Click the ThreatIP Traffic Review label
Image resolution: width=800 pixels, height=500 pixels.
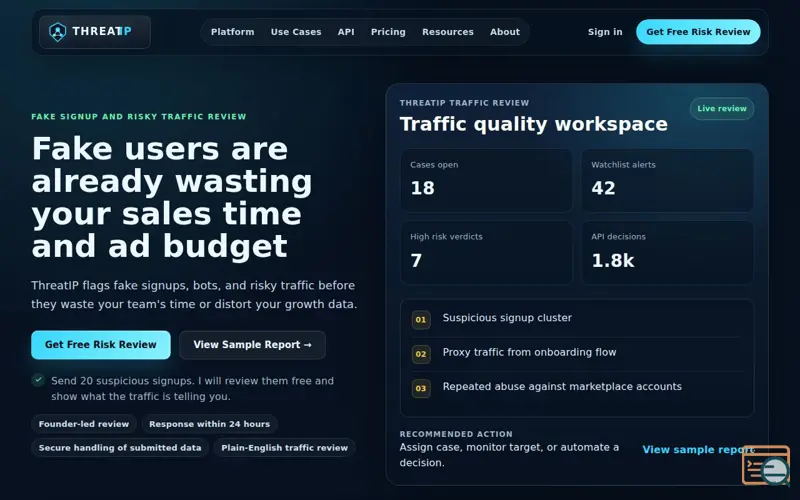(464, 103)
